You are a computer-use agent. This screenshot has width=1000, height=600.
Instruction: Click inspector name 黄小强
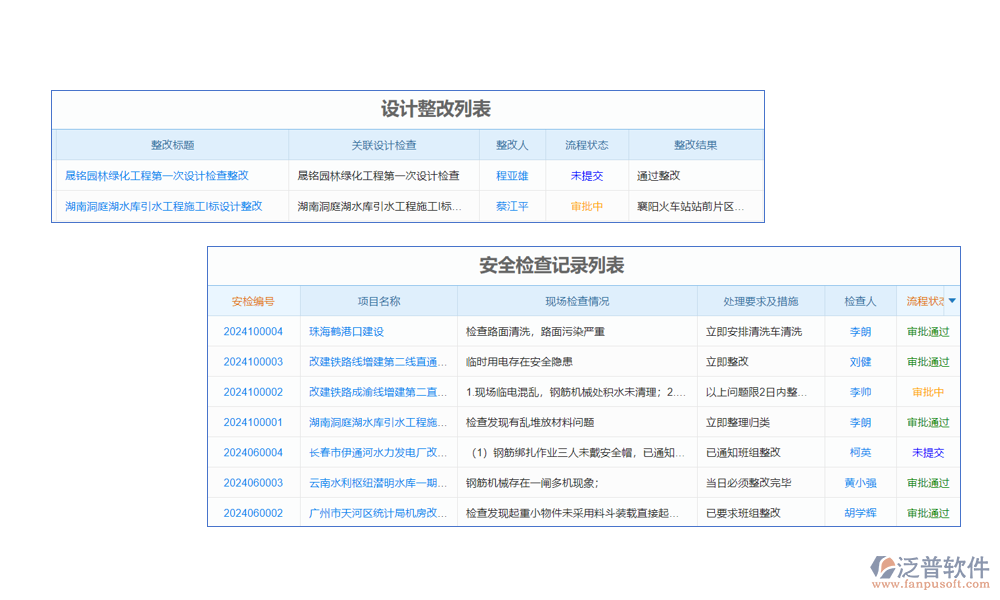(x=861, y=483)
